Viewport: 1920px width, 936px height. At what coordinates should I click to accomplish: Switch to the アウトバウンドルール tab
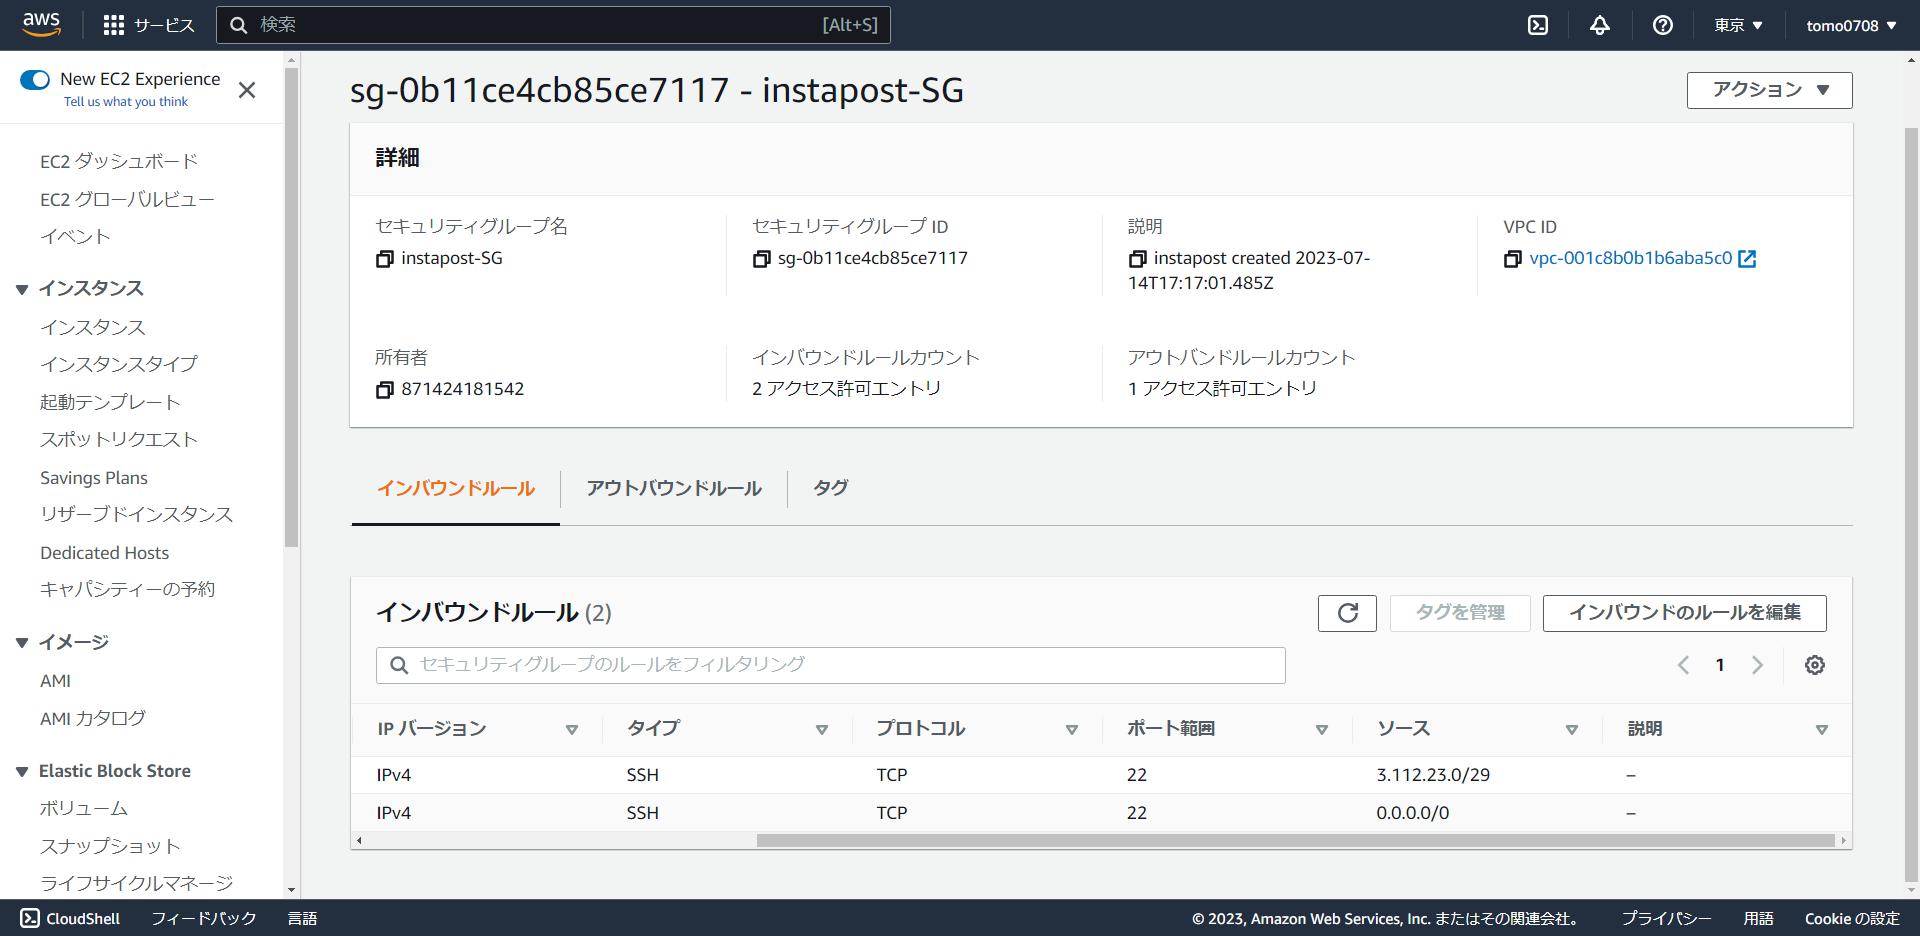point(672,489)
